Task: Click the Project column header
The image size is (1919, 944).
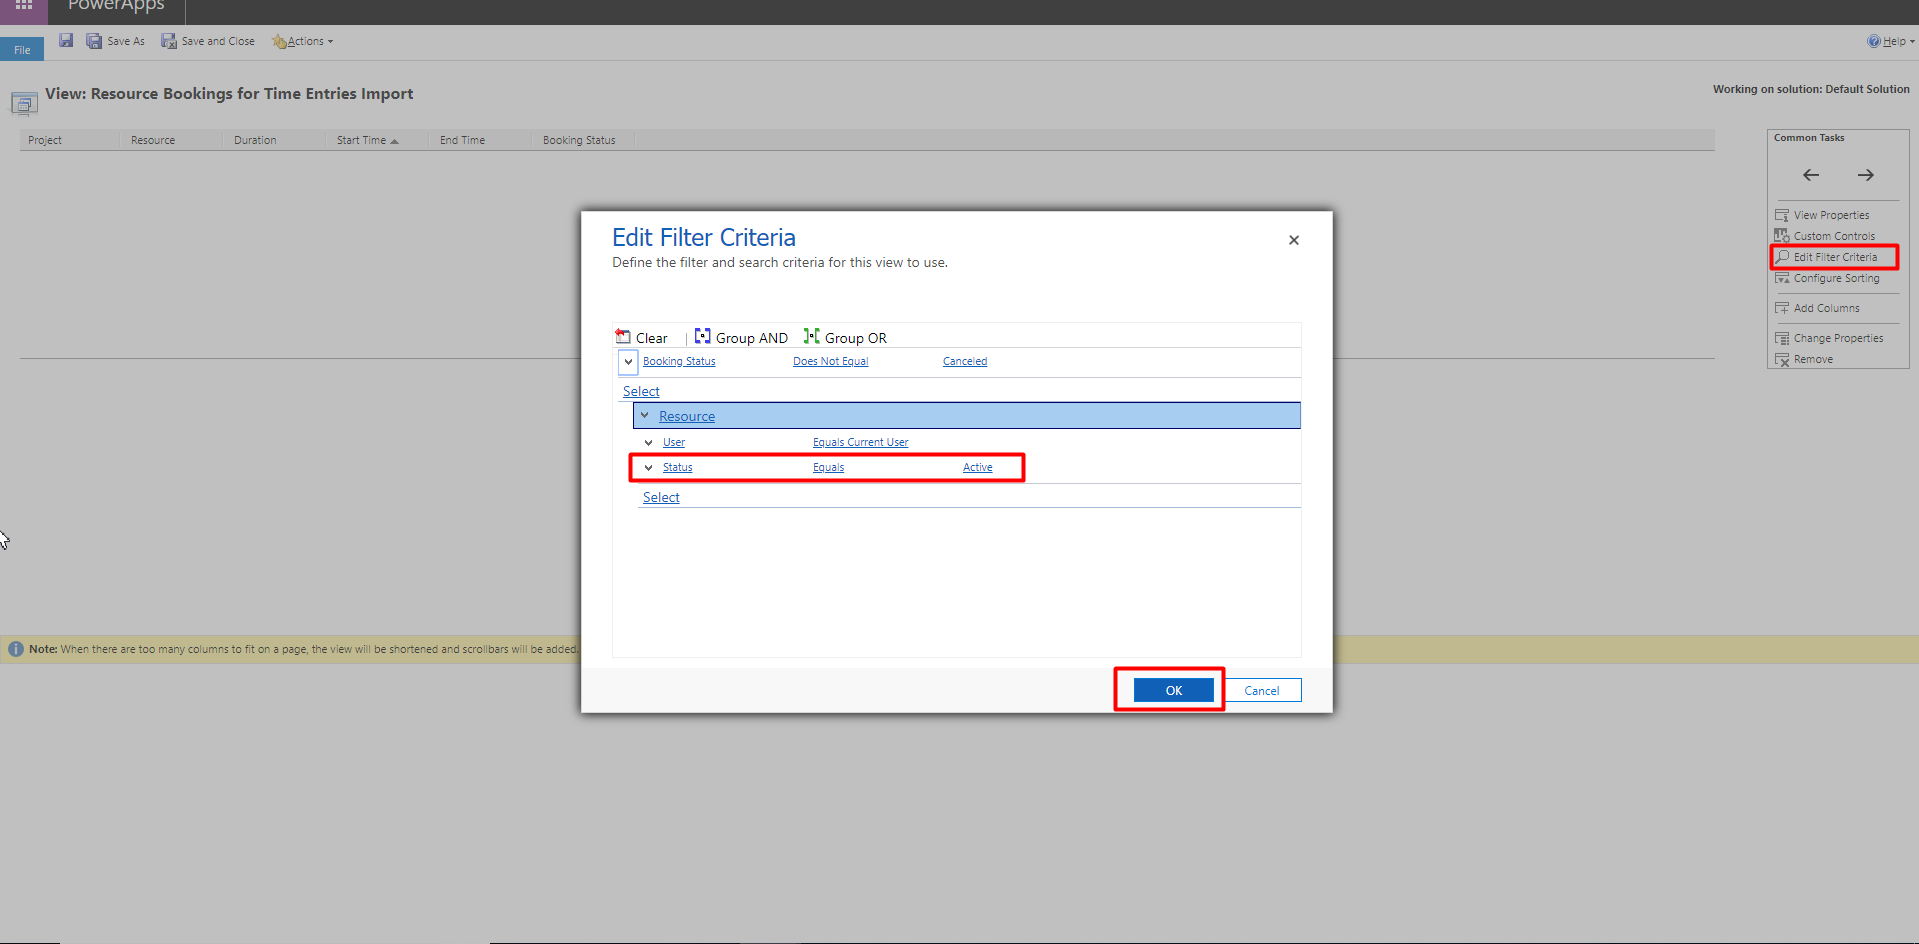Action: click(45, 140)
